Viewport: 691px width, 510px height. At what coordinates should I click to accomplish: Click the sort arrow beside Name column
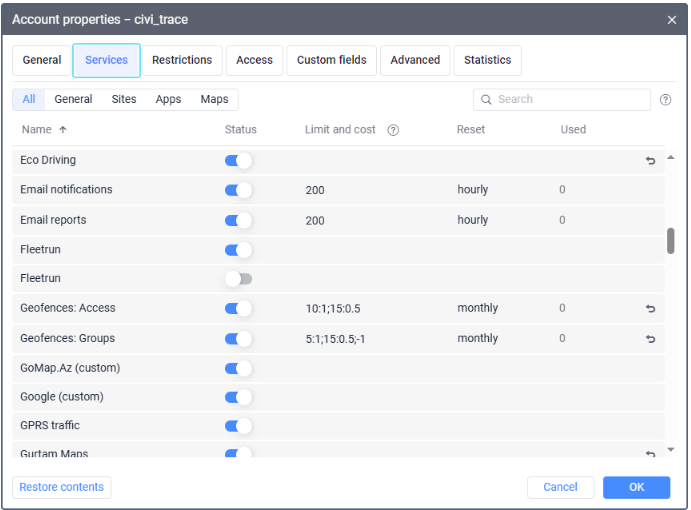(63, 130)
